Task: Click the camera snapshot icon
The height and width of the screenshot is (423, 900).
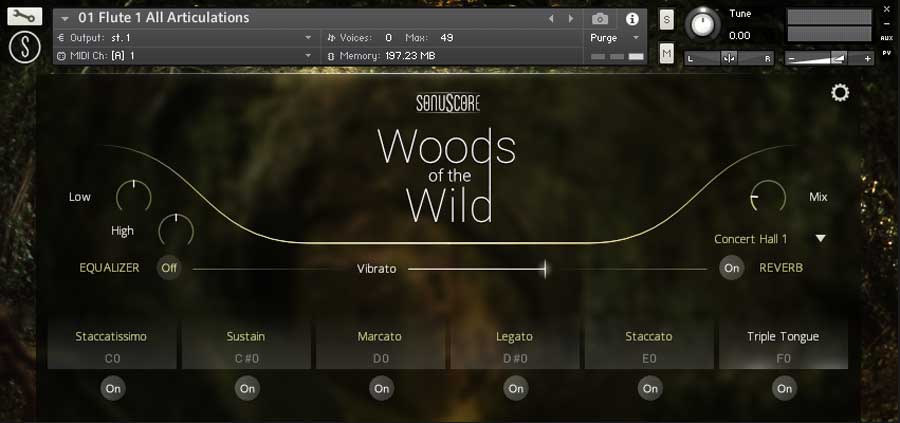Action: coord(600,19)
